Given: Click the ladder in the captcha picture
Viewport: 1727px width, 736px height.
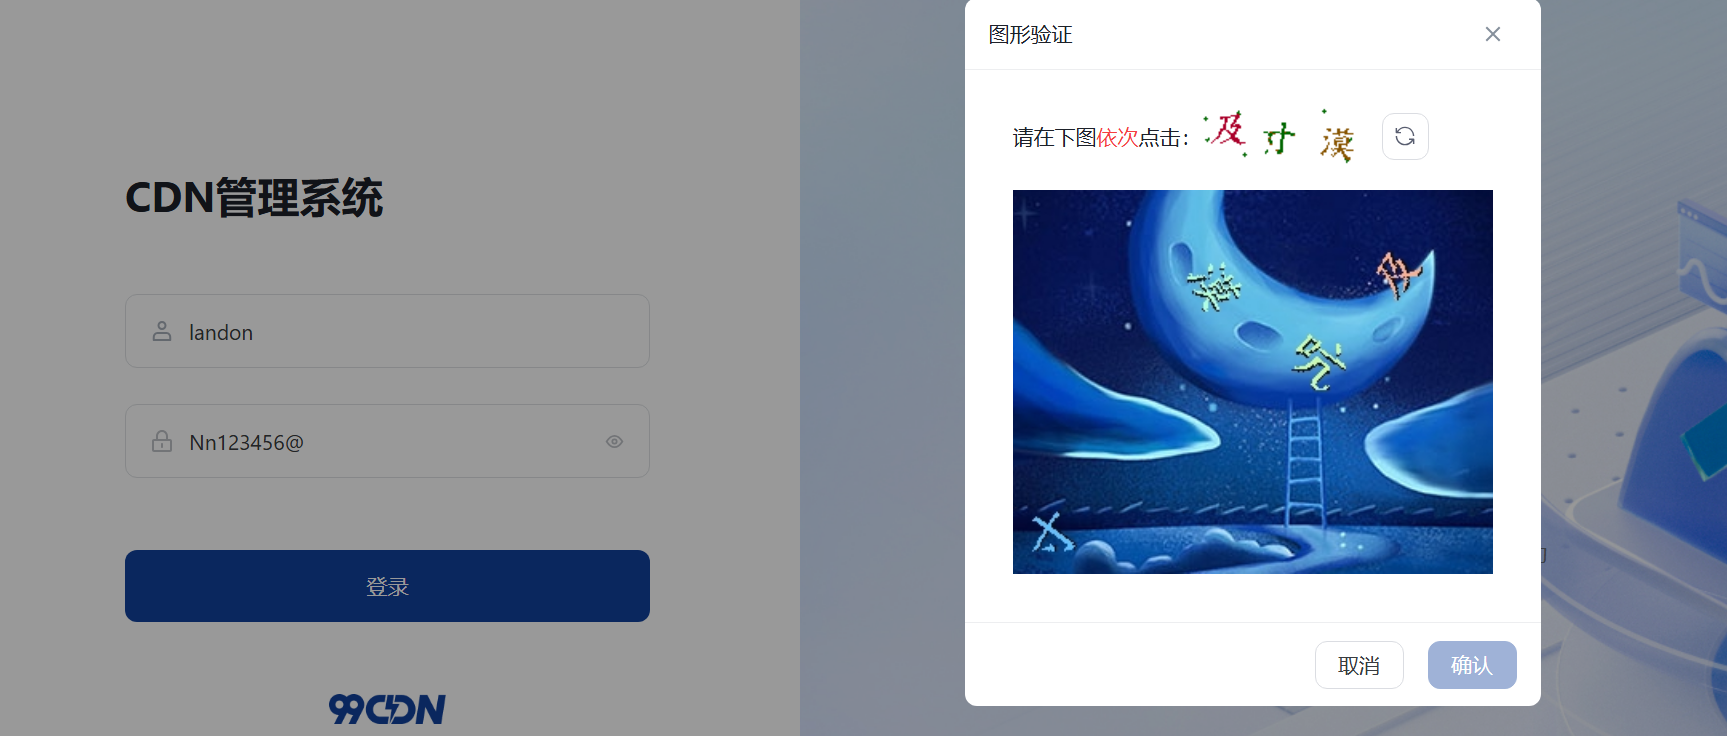Looking at the screenshot, I should (1305, 460).
